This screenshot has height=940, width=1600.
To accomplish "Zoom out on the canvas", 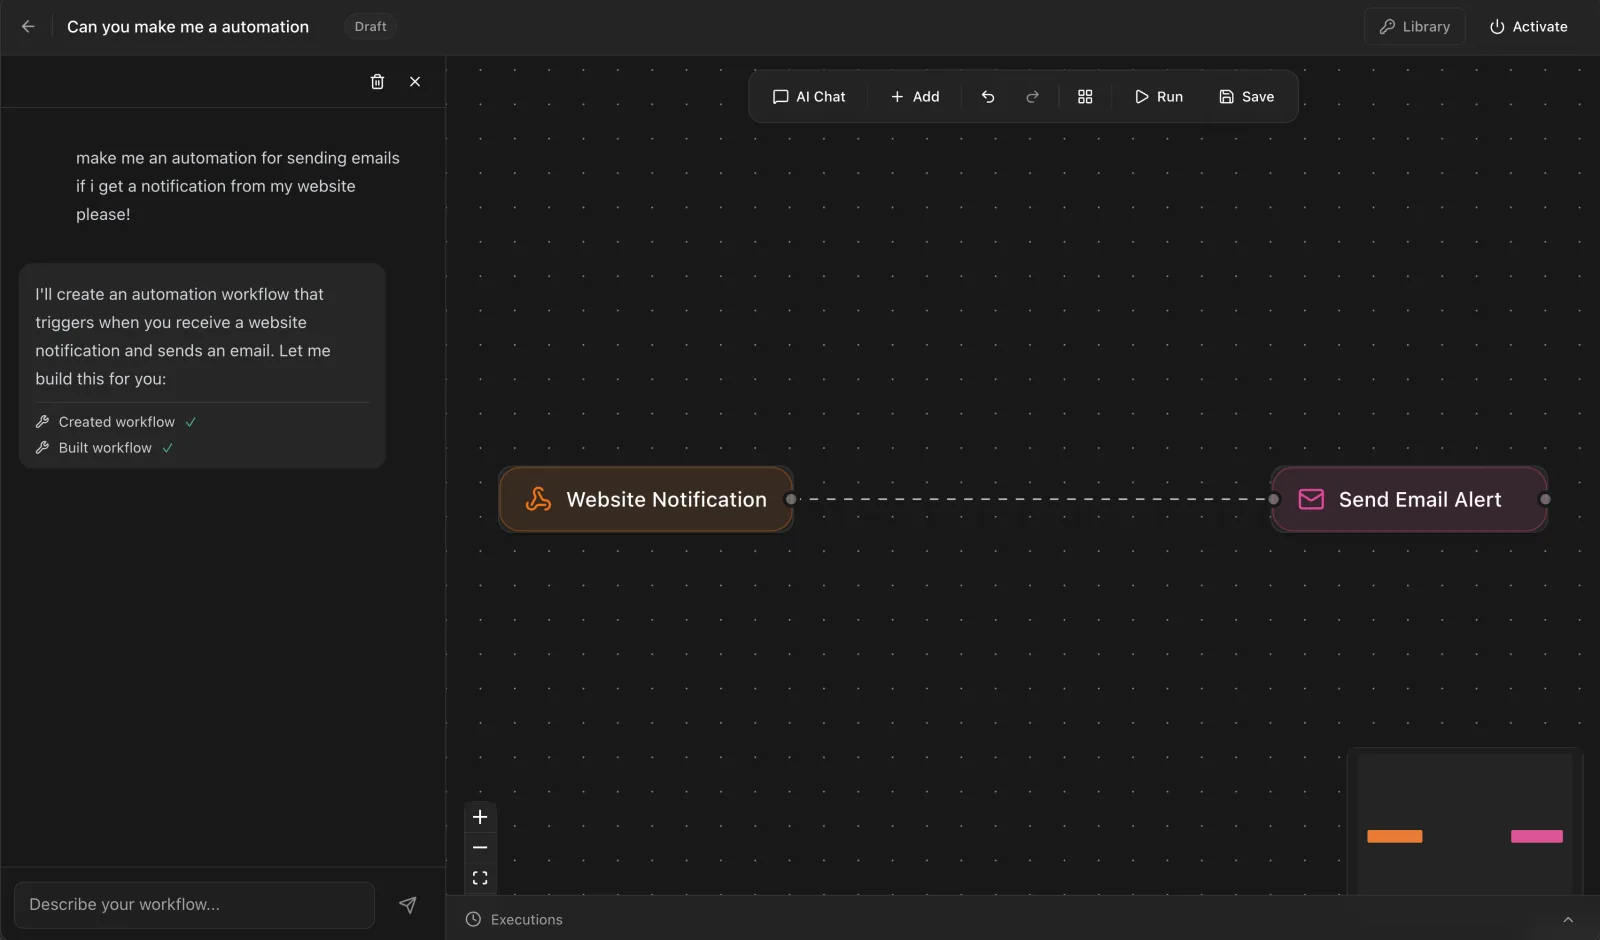I will click(x=480, y=847).
